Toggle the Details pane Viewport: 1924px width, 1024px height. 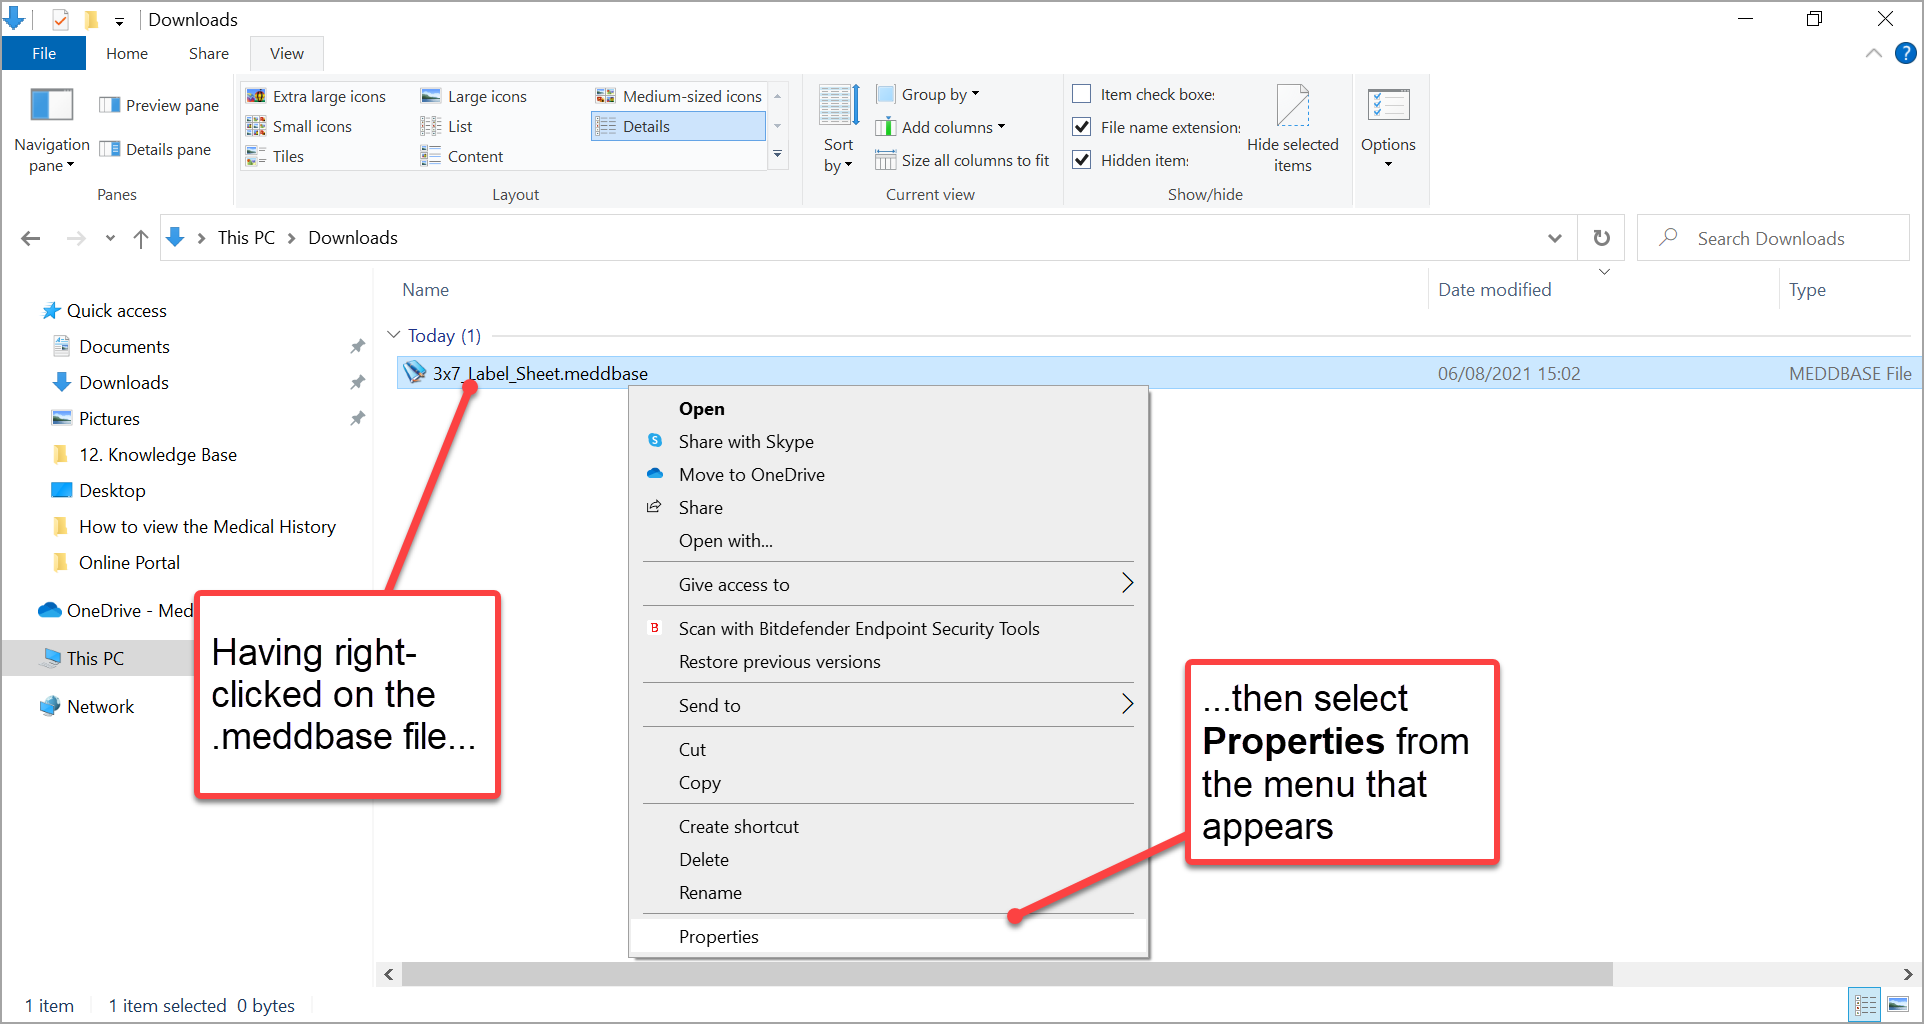click(x=155, y=149)
